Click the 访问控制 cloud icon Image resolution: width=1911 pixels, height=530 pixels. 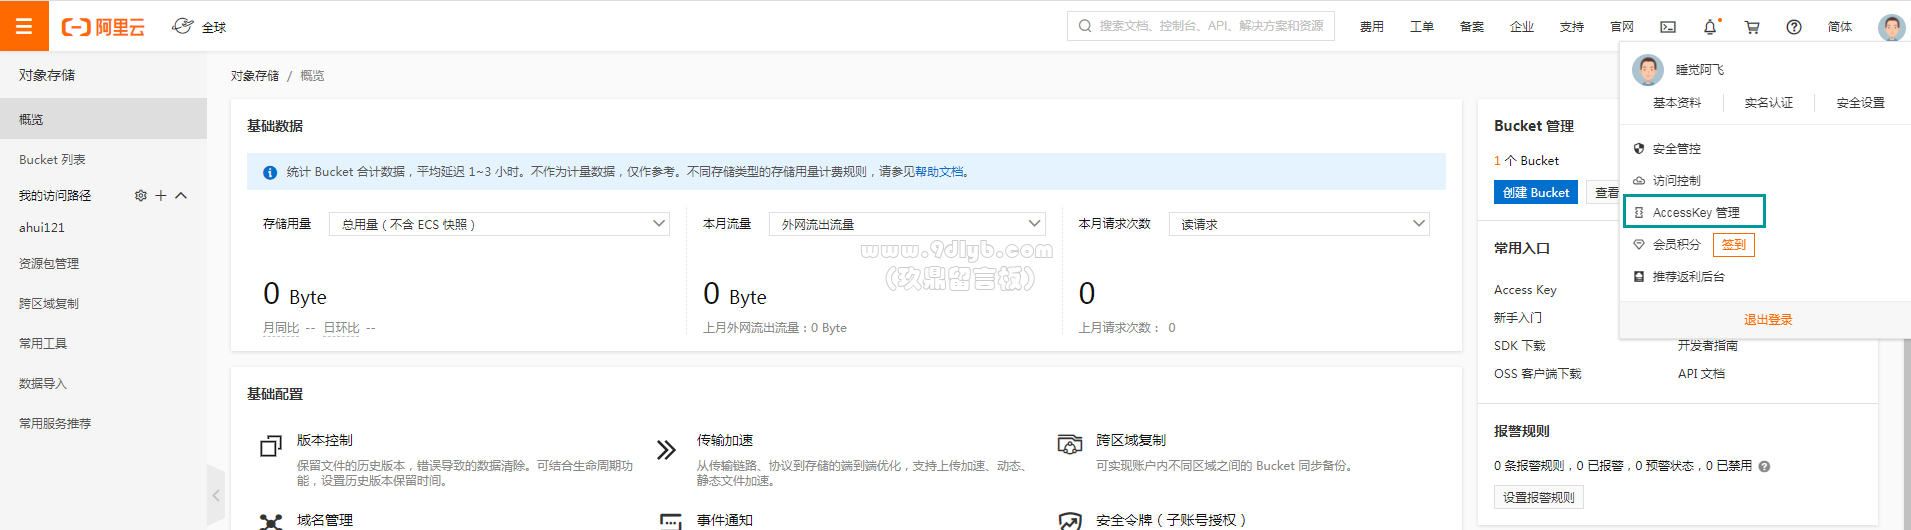(1639, 181)
